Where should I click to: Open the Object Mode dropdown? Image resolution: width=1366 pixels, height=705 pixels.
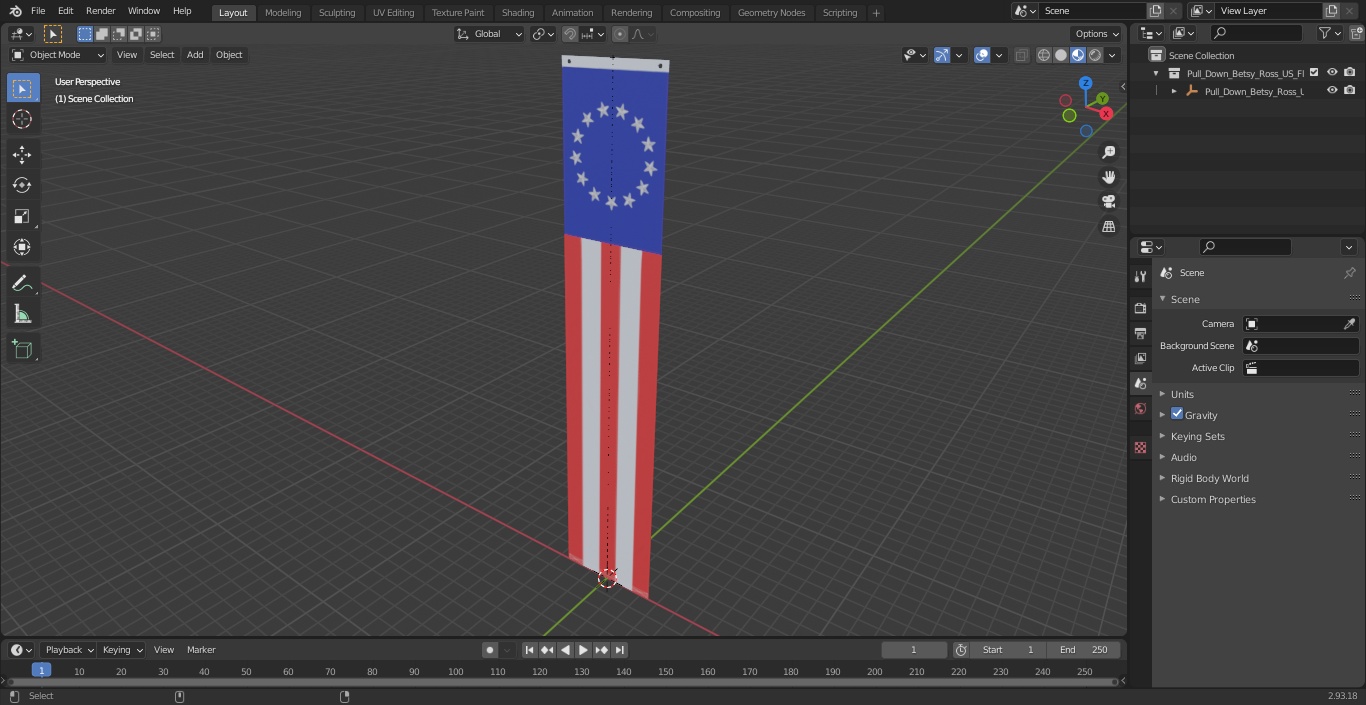(58, 55)
